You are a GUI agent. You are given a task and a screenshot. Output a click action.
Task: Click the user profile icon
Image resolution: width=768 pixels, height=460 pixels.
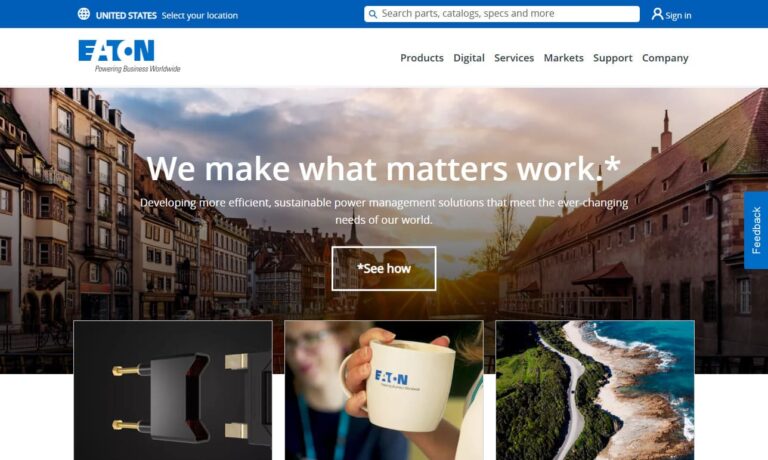pos(657,14)
